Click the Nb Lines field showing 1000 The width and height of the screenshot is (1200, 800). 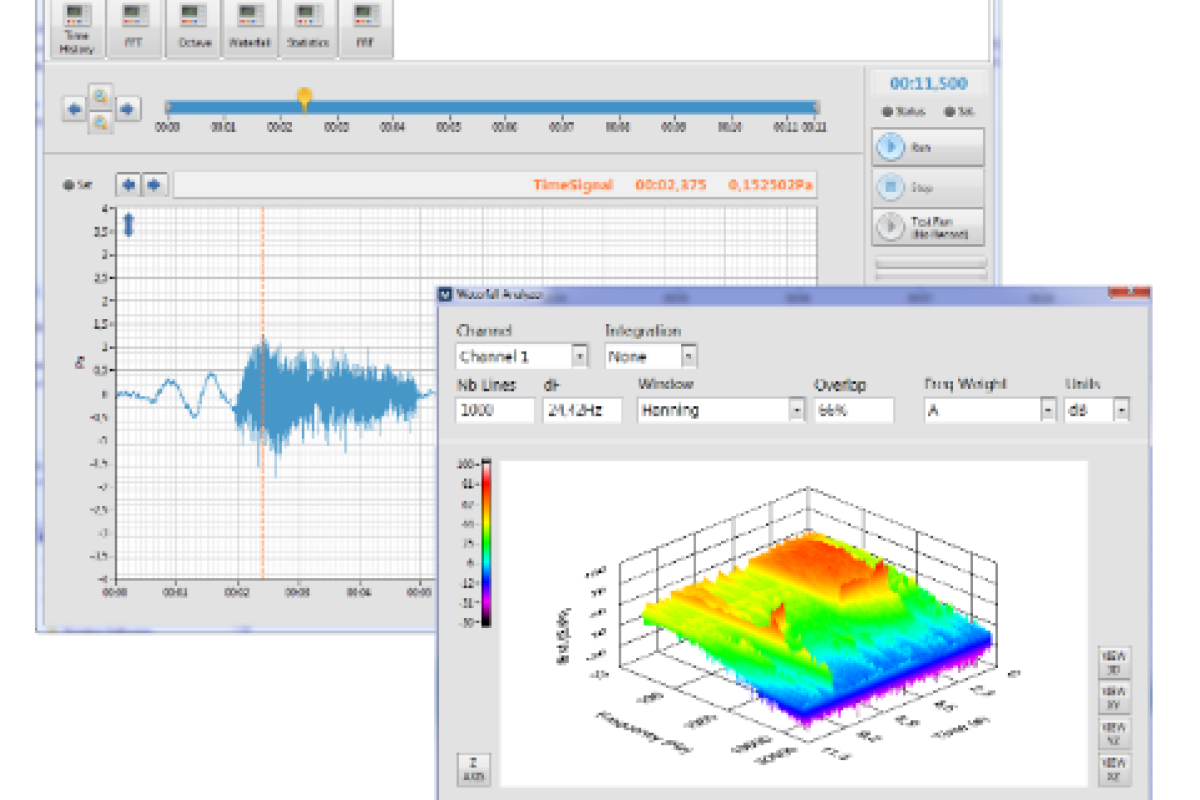tap(495, 409)
